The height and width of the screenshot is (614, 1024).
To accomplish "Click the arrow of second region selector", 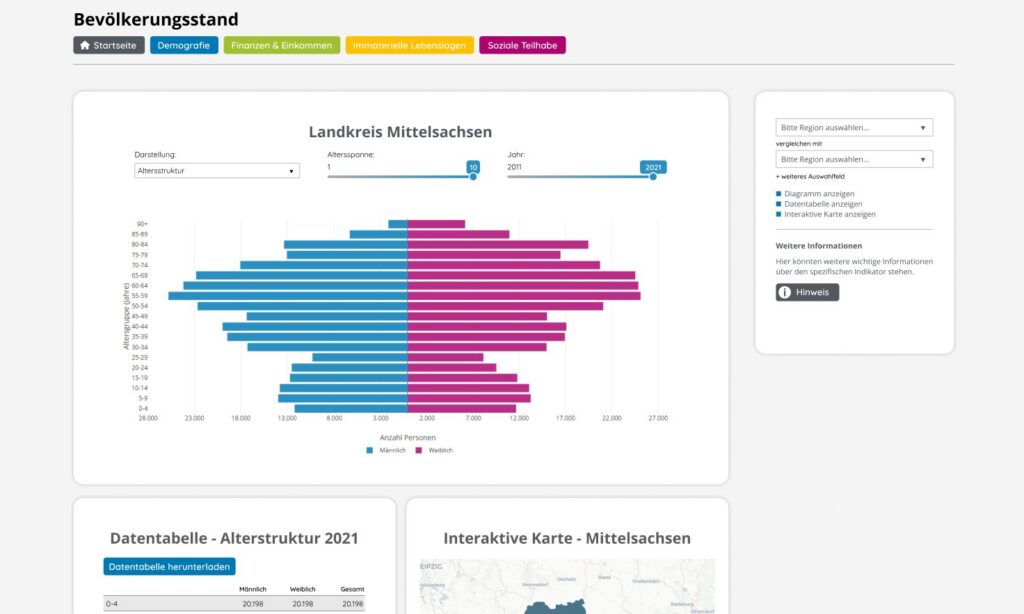I will (x=923, y=159).
